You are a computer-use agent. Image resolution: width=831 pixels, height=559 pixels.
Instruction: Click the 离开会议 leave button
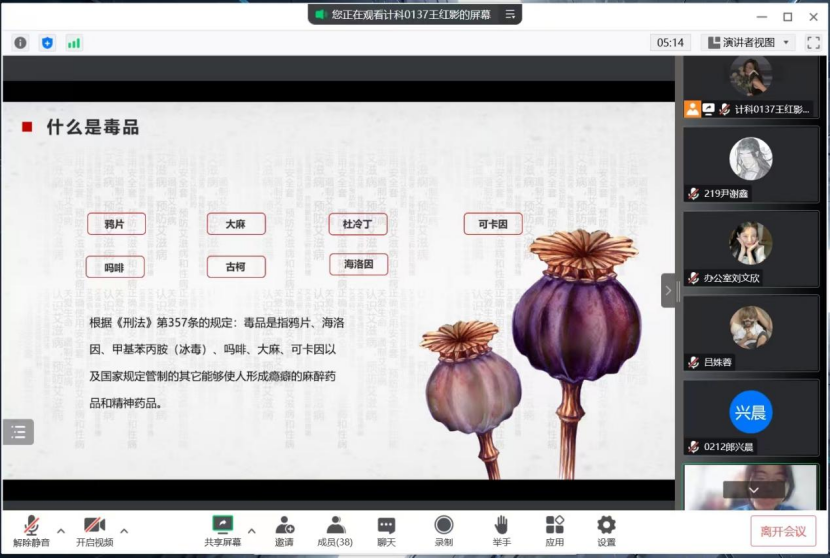click(783, 531)
